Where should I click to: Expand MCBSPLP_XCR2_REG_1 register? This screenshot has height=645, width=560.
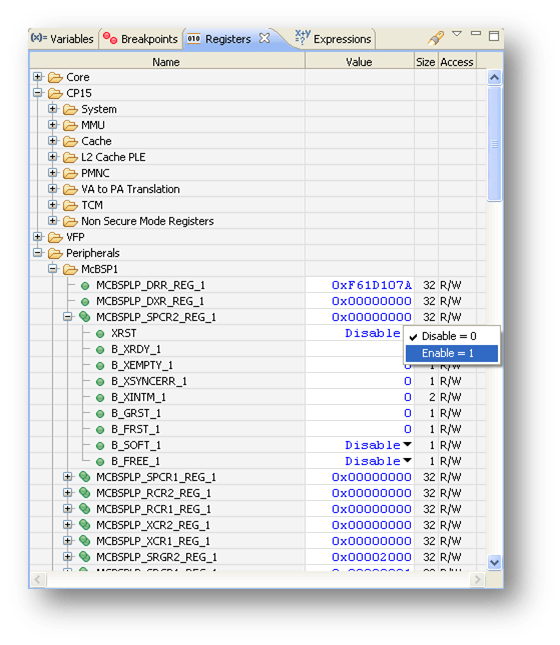(68, 525)
